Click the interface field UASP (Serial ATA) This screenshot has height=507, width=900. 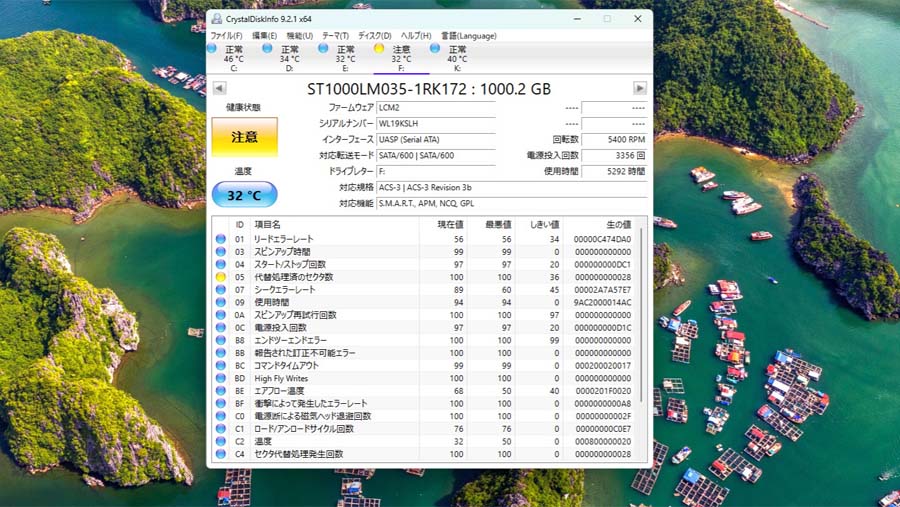[436, 140]
